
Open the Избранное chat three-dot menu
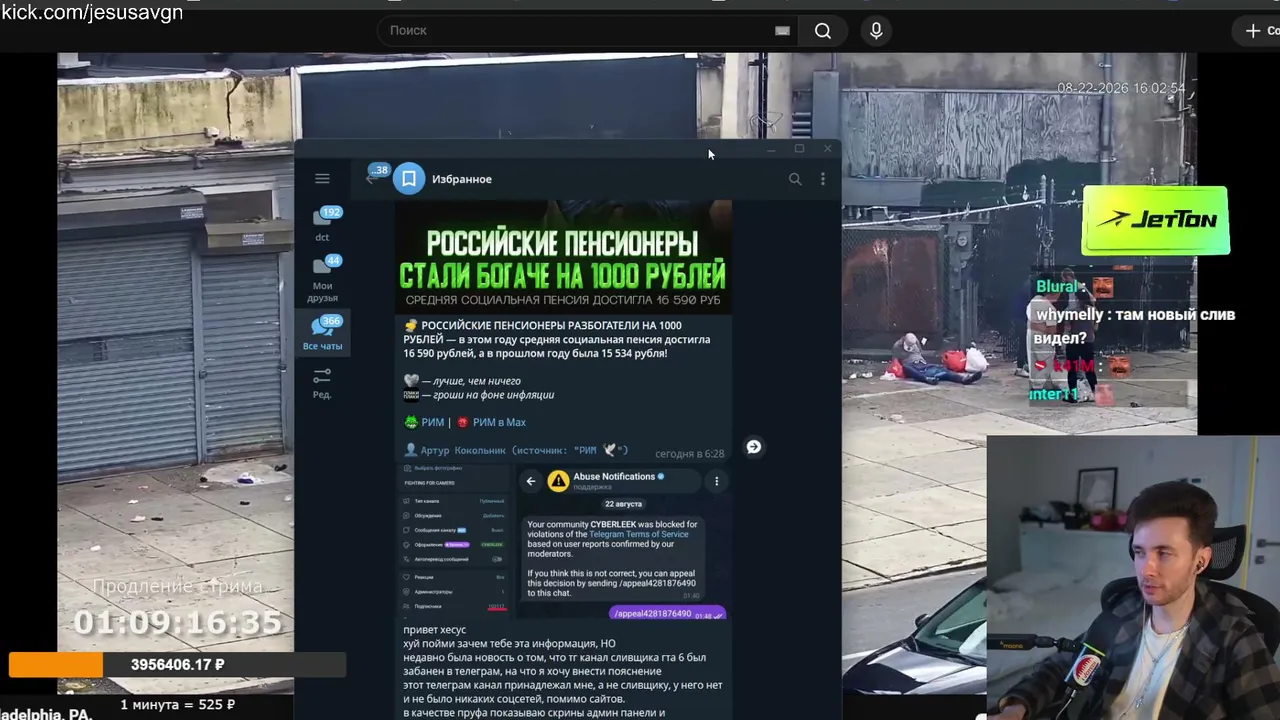823,179
